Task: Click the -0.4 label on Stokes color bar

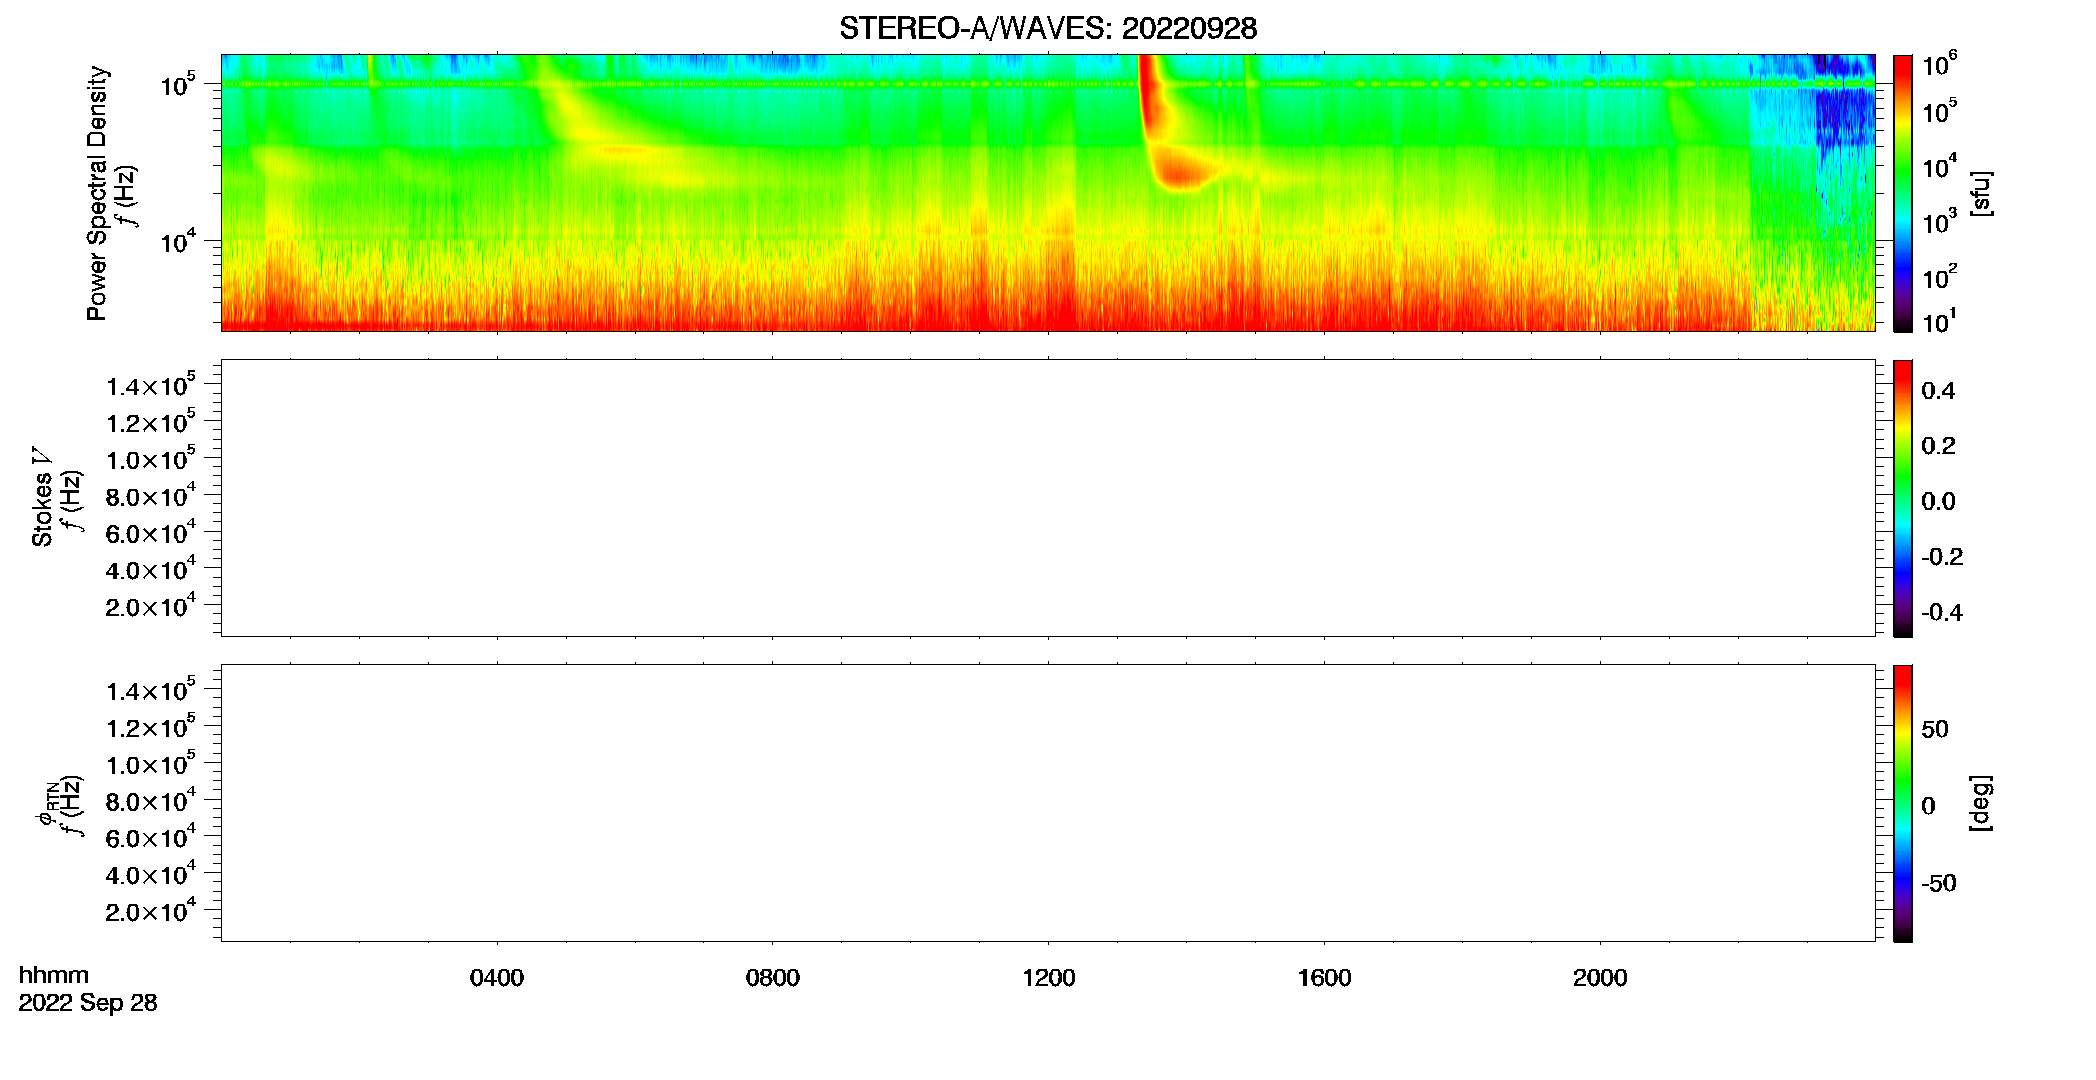Action: (x=1942, y=613)
